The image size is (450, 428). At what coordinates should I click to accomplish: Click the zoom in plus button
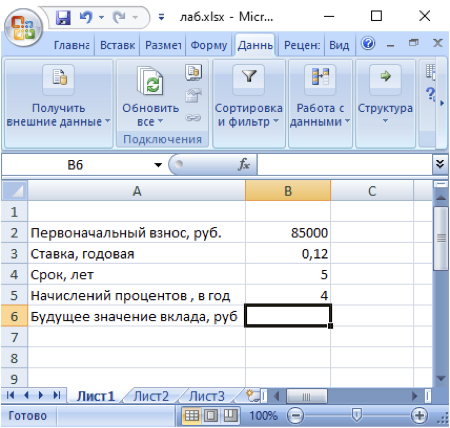point(419,416)
